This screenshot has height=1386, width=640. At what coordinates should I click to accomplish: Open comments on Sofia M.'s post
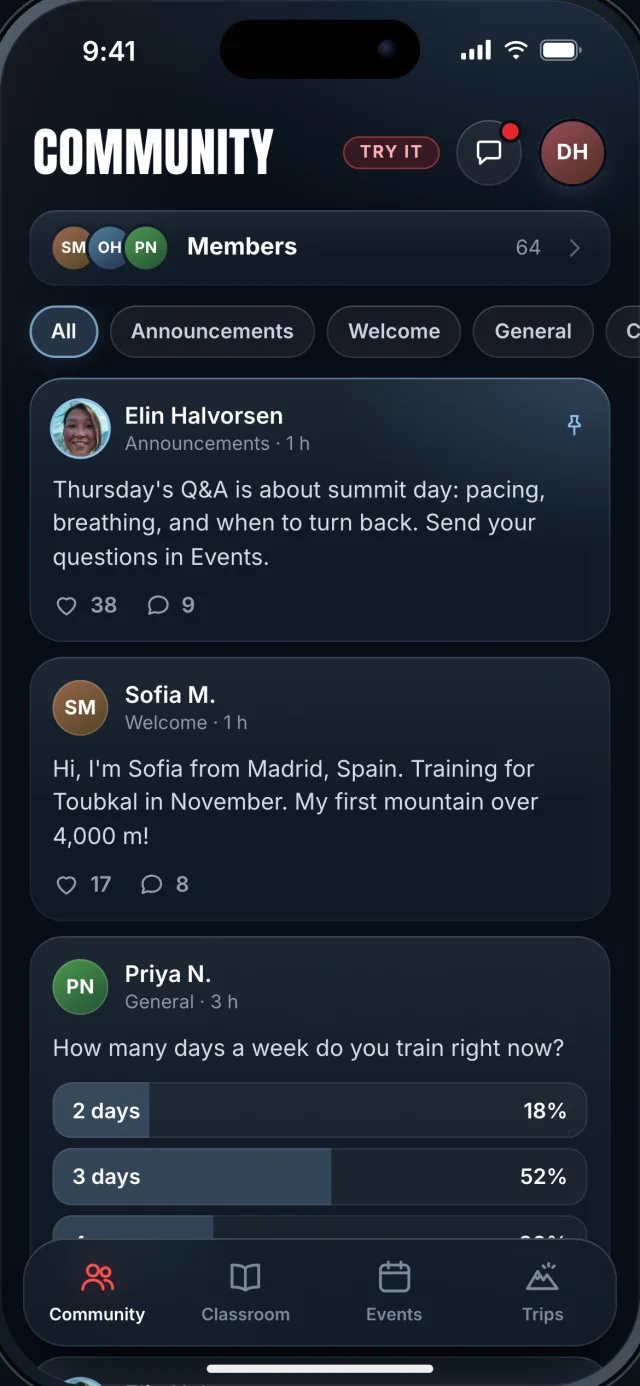(151, 884)
